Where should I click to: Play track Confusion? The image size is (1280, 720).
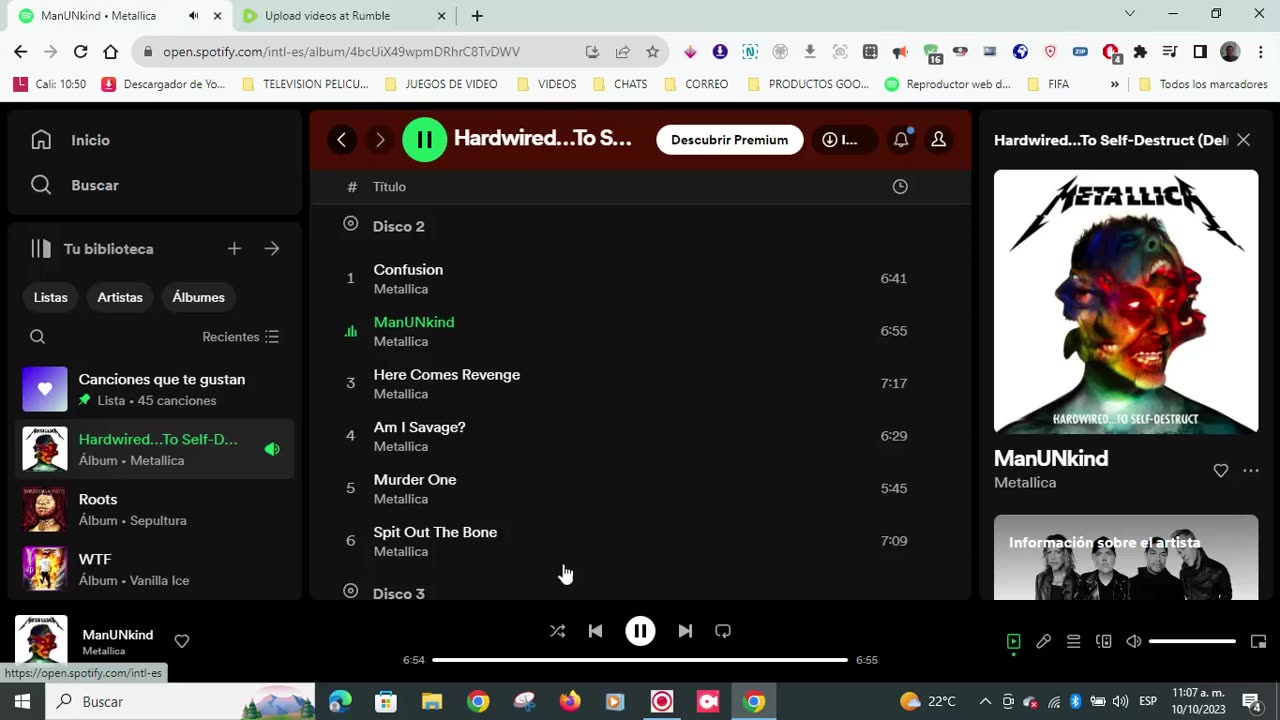click(x=640, y=278)
